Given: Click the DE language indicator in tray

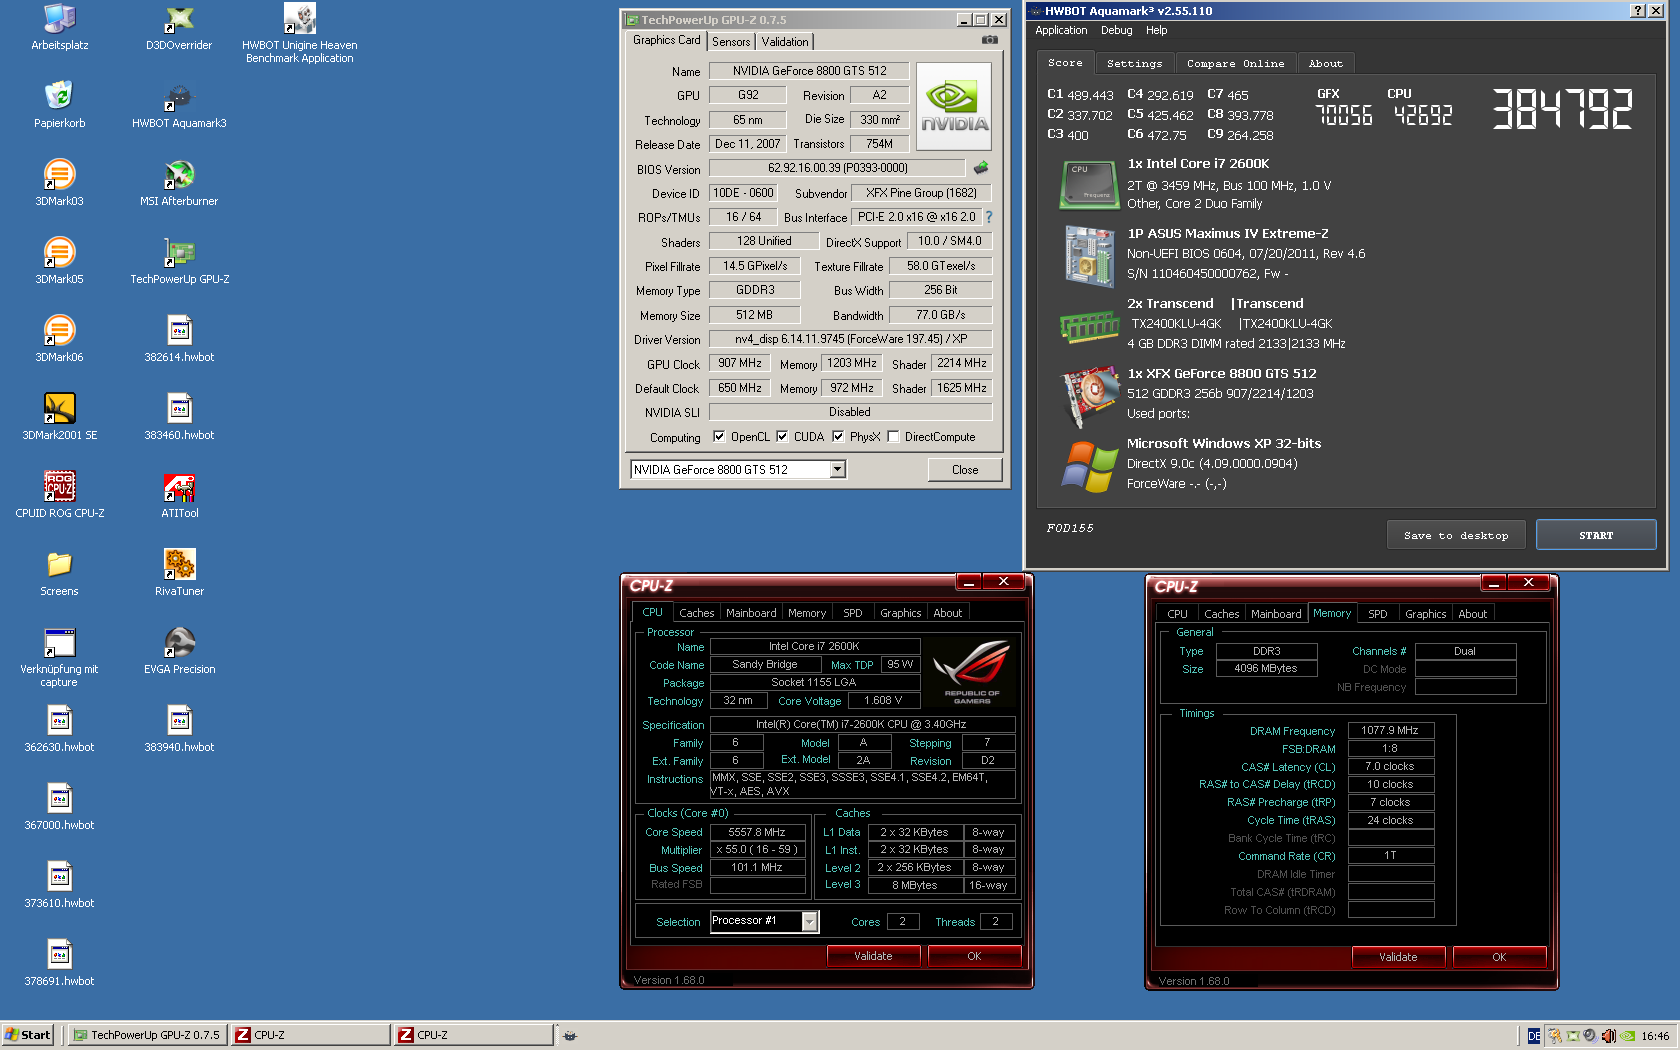Looking at the screenshot, I should (x=1534, y=1036).
